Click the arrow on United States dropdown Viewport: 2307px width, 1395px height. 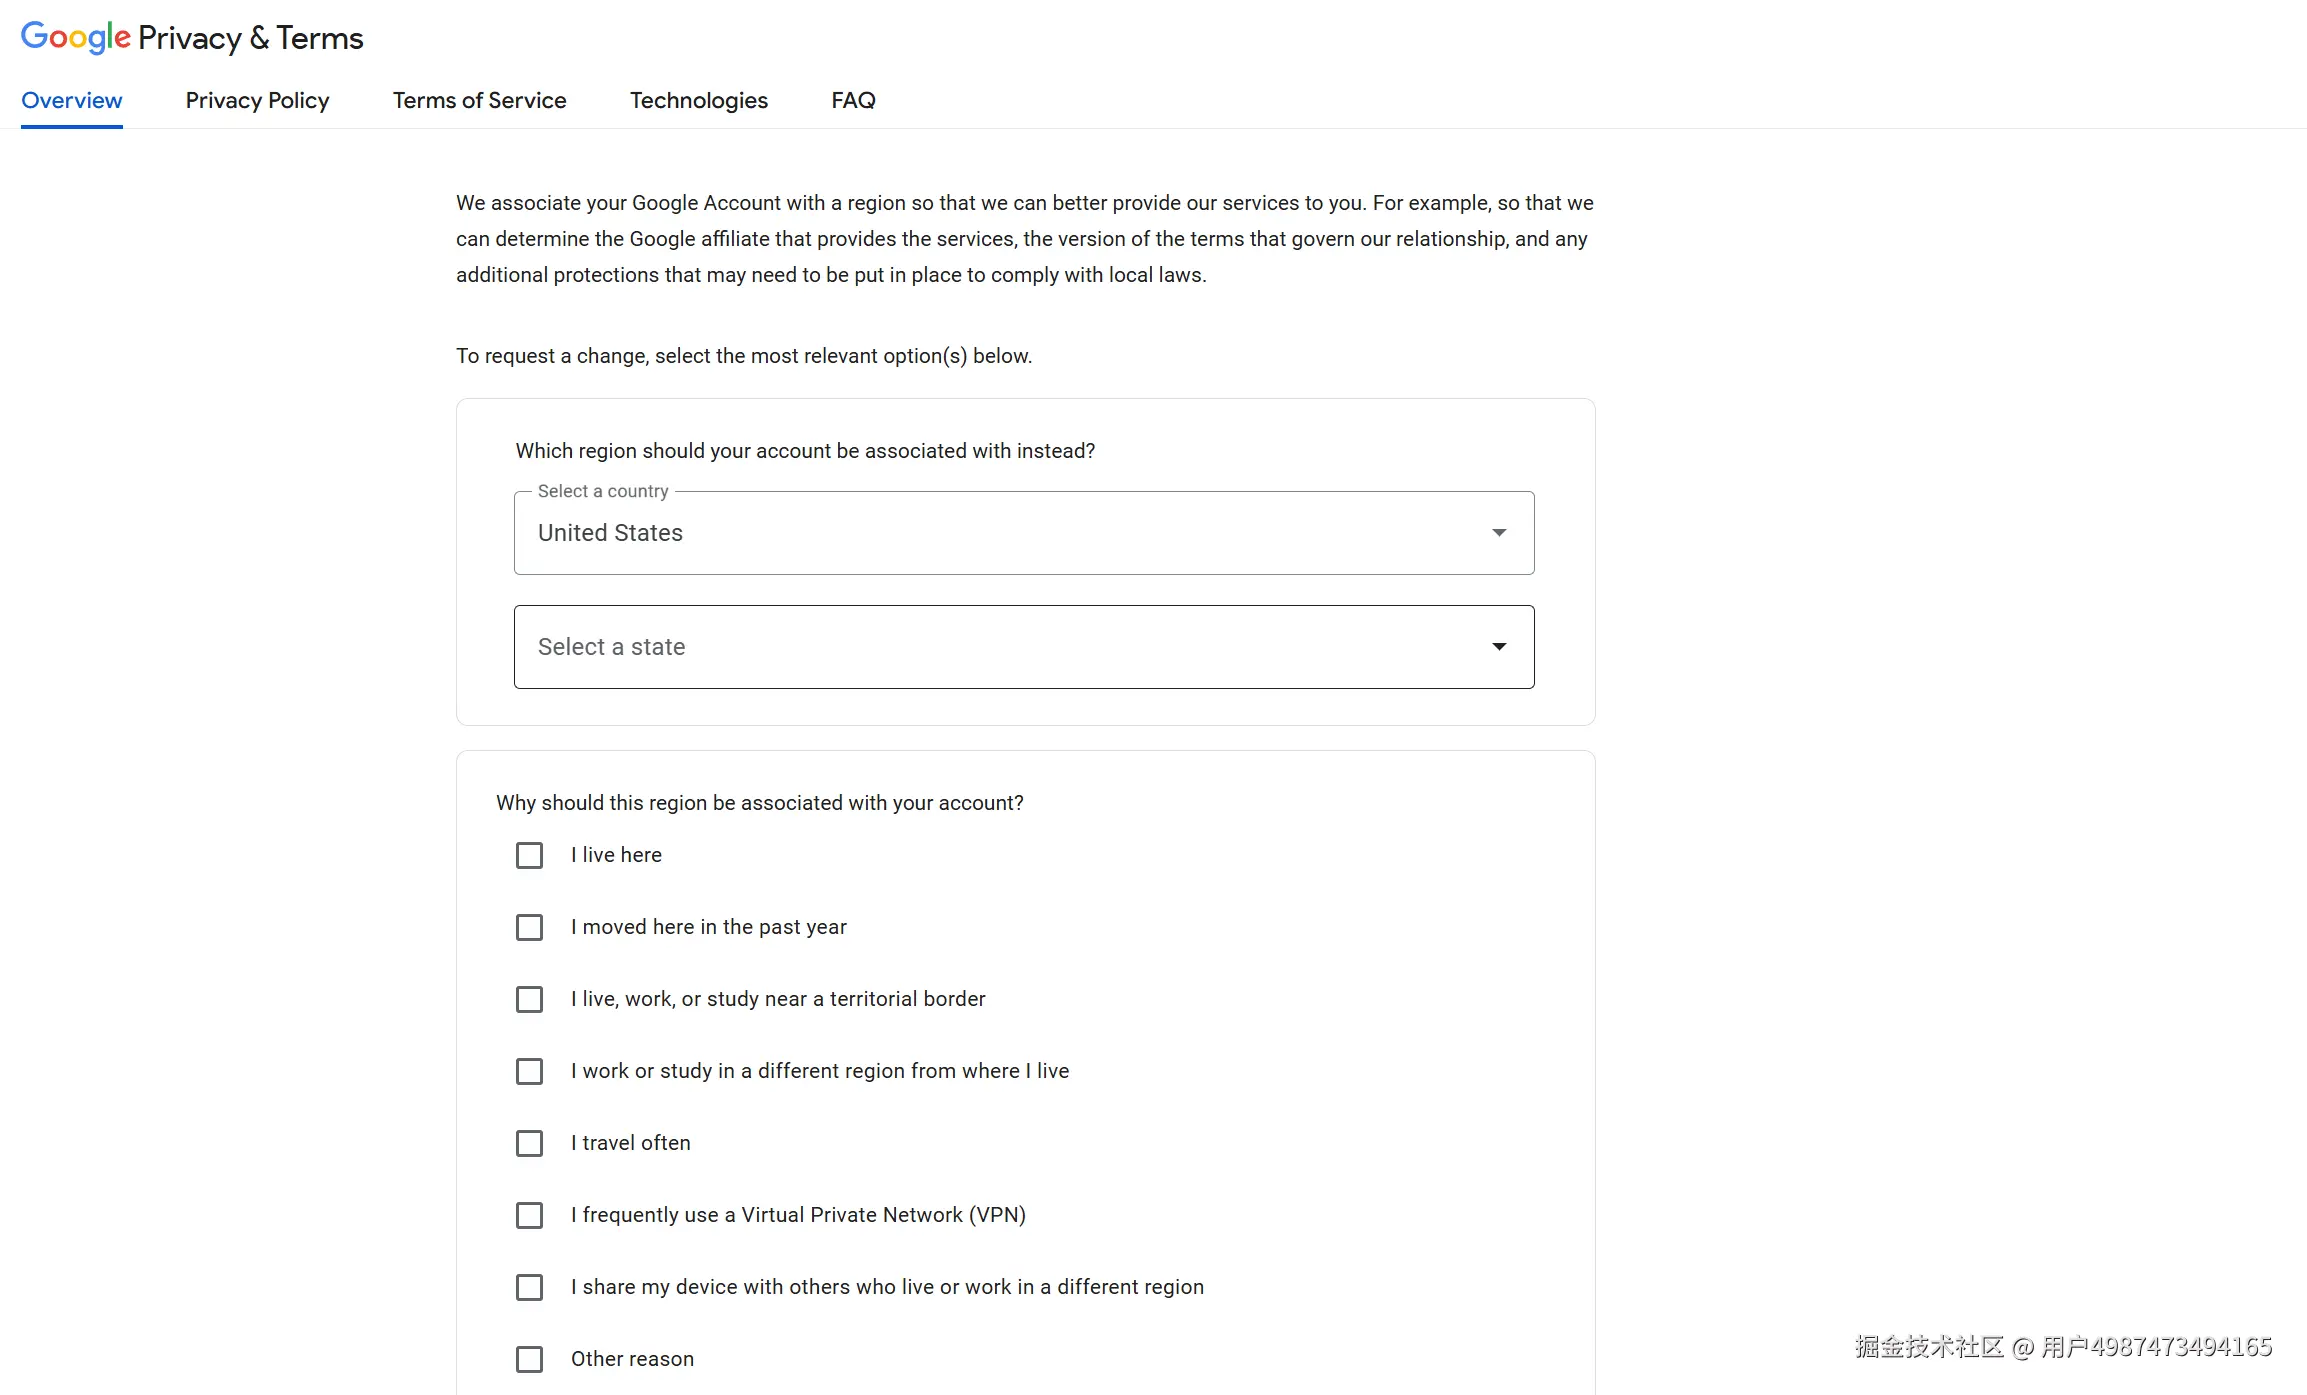point(1498,533)
